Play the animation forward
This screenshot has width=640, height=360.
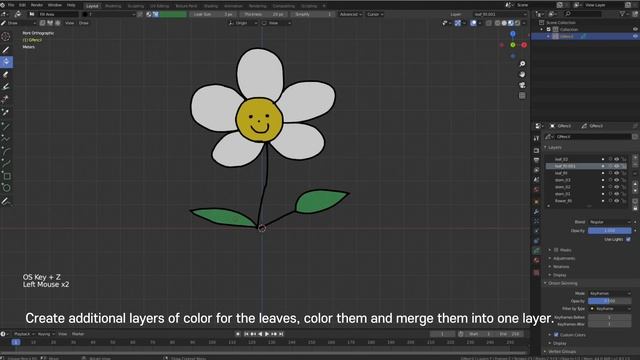pyautogui.click(x=267, y=334)
